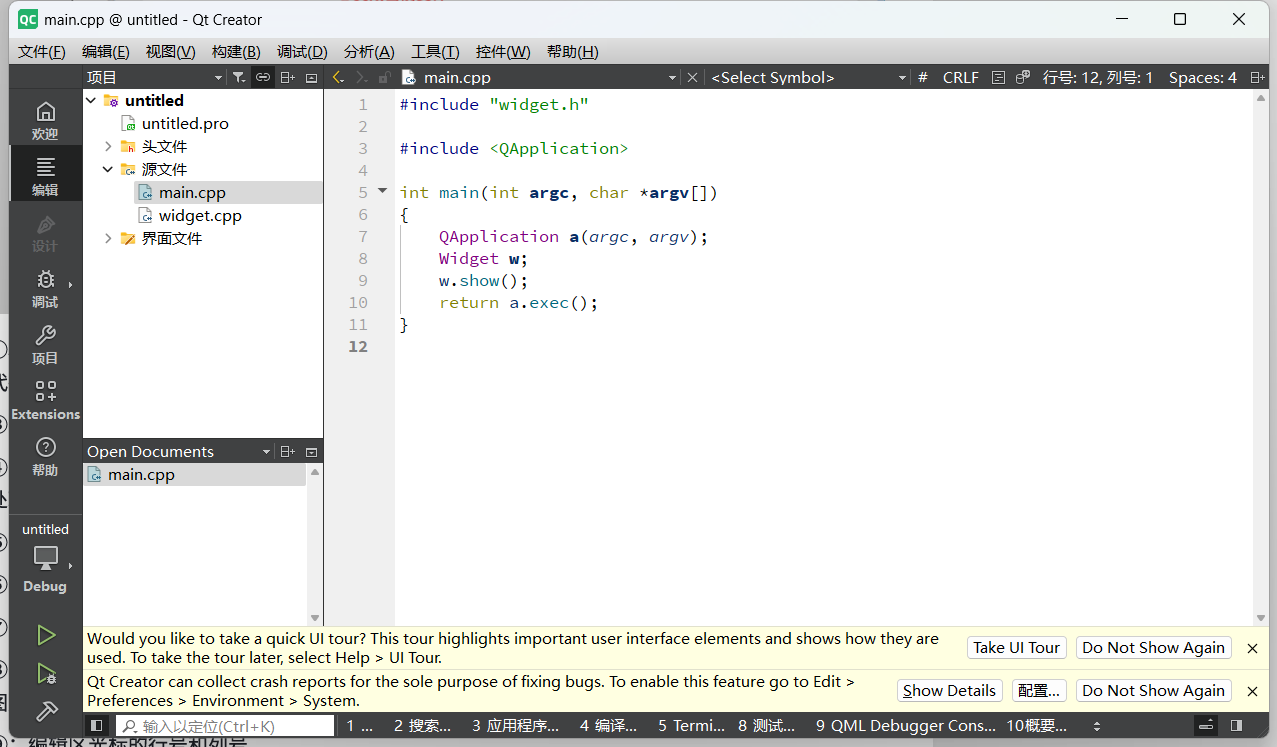
Task: Run the project with green play button
Action: (46, 635)
